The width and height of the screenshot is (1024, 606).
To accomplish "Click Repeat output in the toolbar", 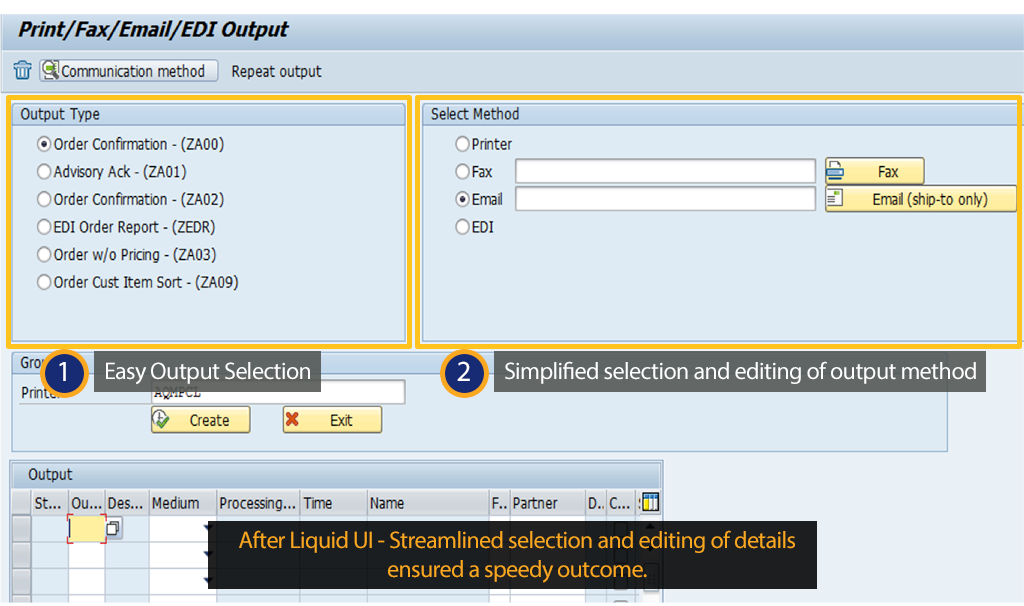I will [276, 71].
